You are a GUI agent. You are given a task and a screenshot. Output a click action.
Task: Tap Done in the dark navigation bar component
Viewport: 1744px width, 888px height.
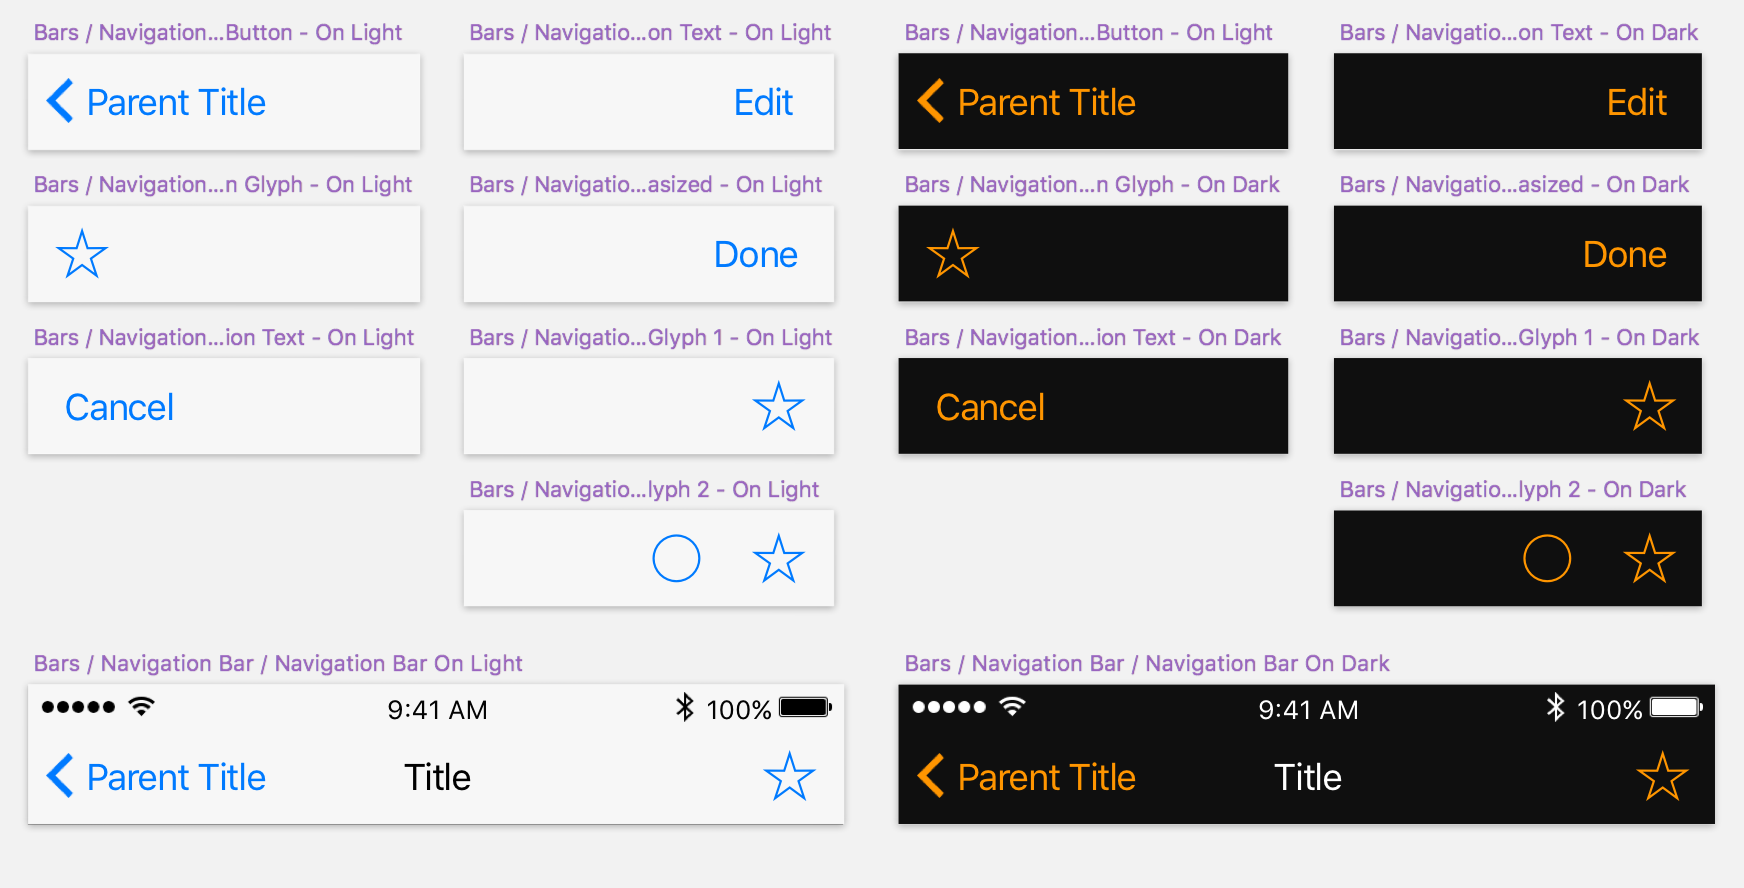(x=1624, y=254)
